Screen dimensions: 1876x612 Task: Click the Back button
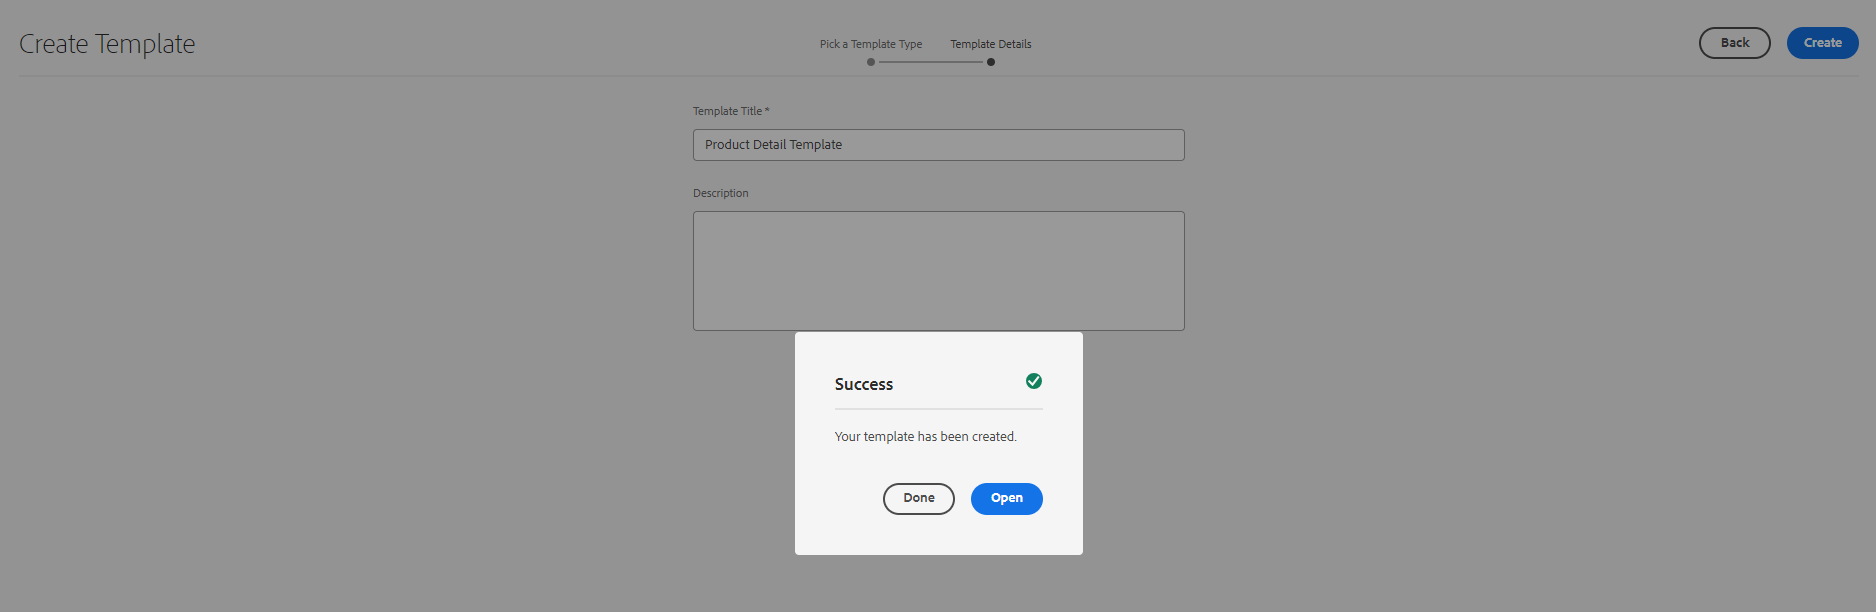[1734, 43]
